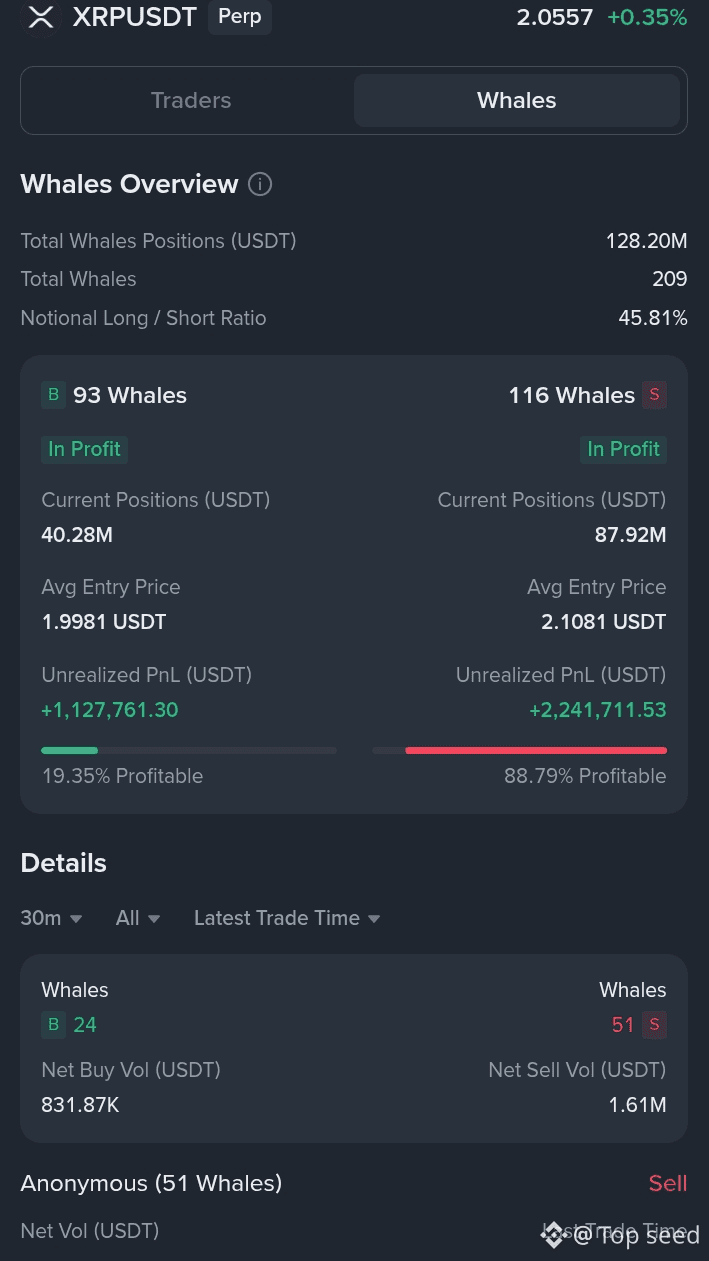
Task: Switch to the Traders view
Action: click(x=191, y=100)
